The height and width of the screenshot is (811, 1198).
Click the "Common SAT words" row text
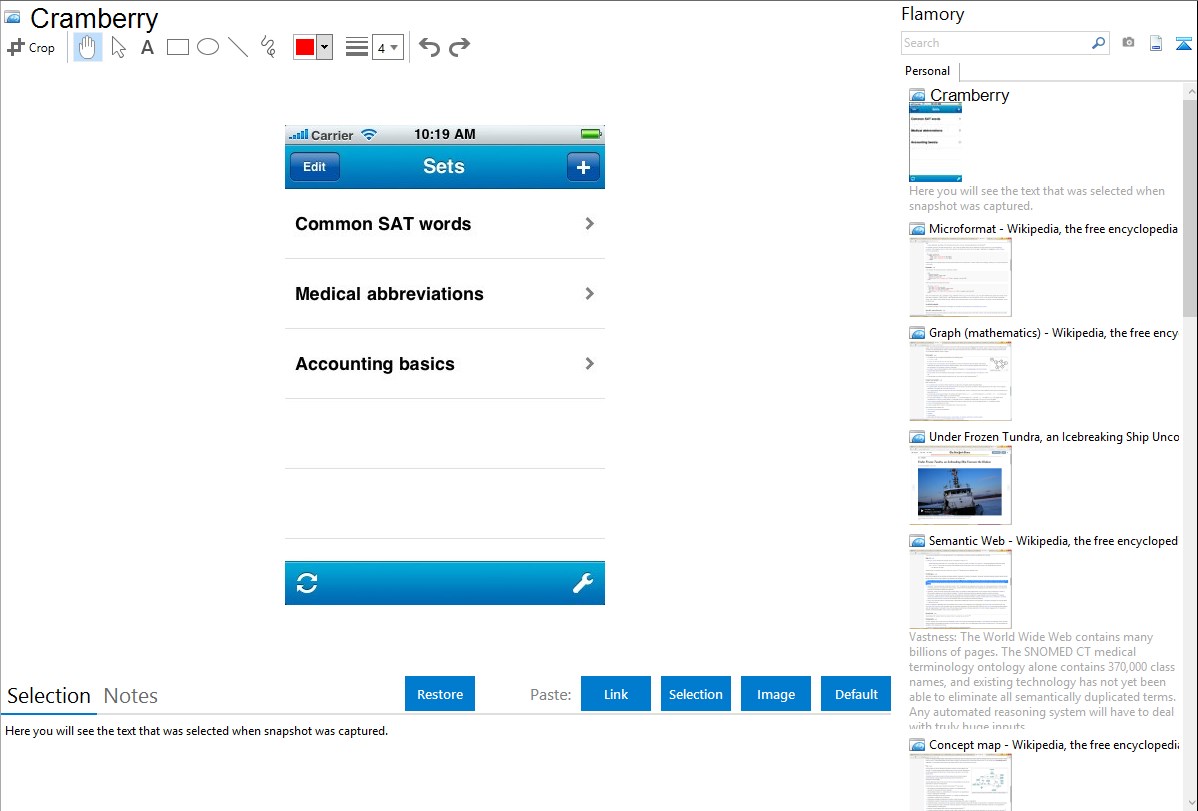coord(383,224)
